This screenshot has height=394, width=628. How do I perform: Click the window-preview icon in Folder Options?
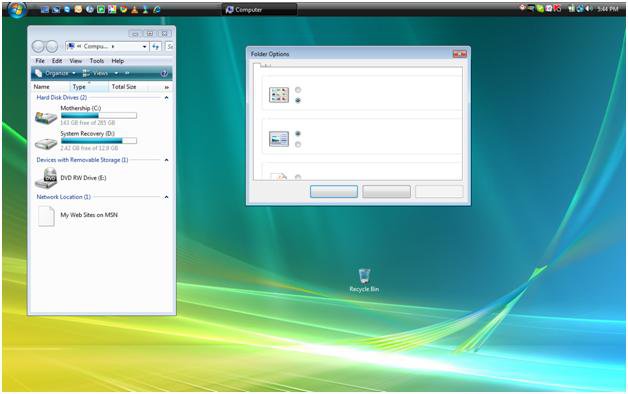tap(279, 139)
